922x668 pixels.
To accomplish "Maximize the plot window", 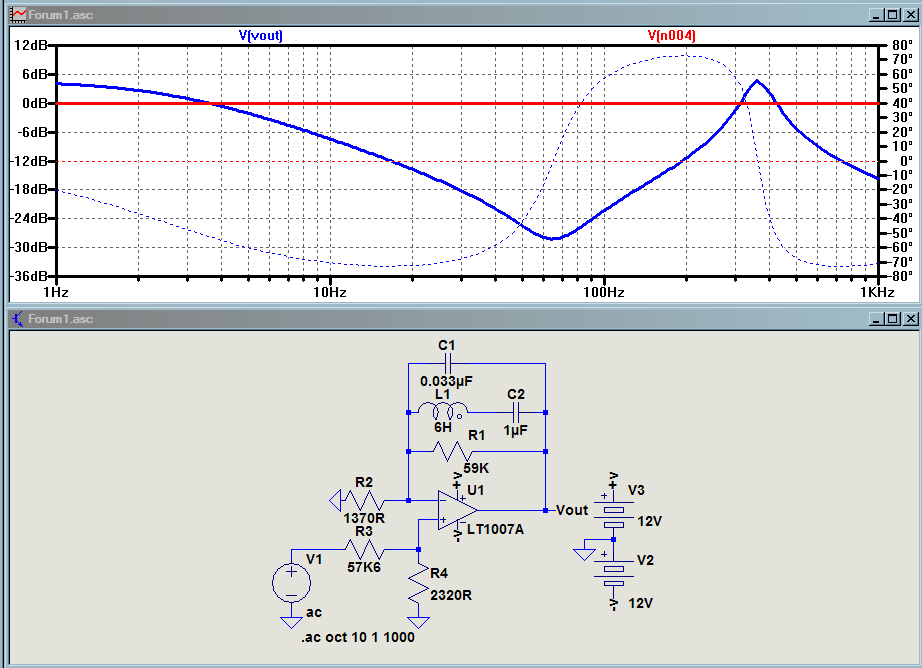I will (x=893, y=15).
